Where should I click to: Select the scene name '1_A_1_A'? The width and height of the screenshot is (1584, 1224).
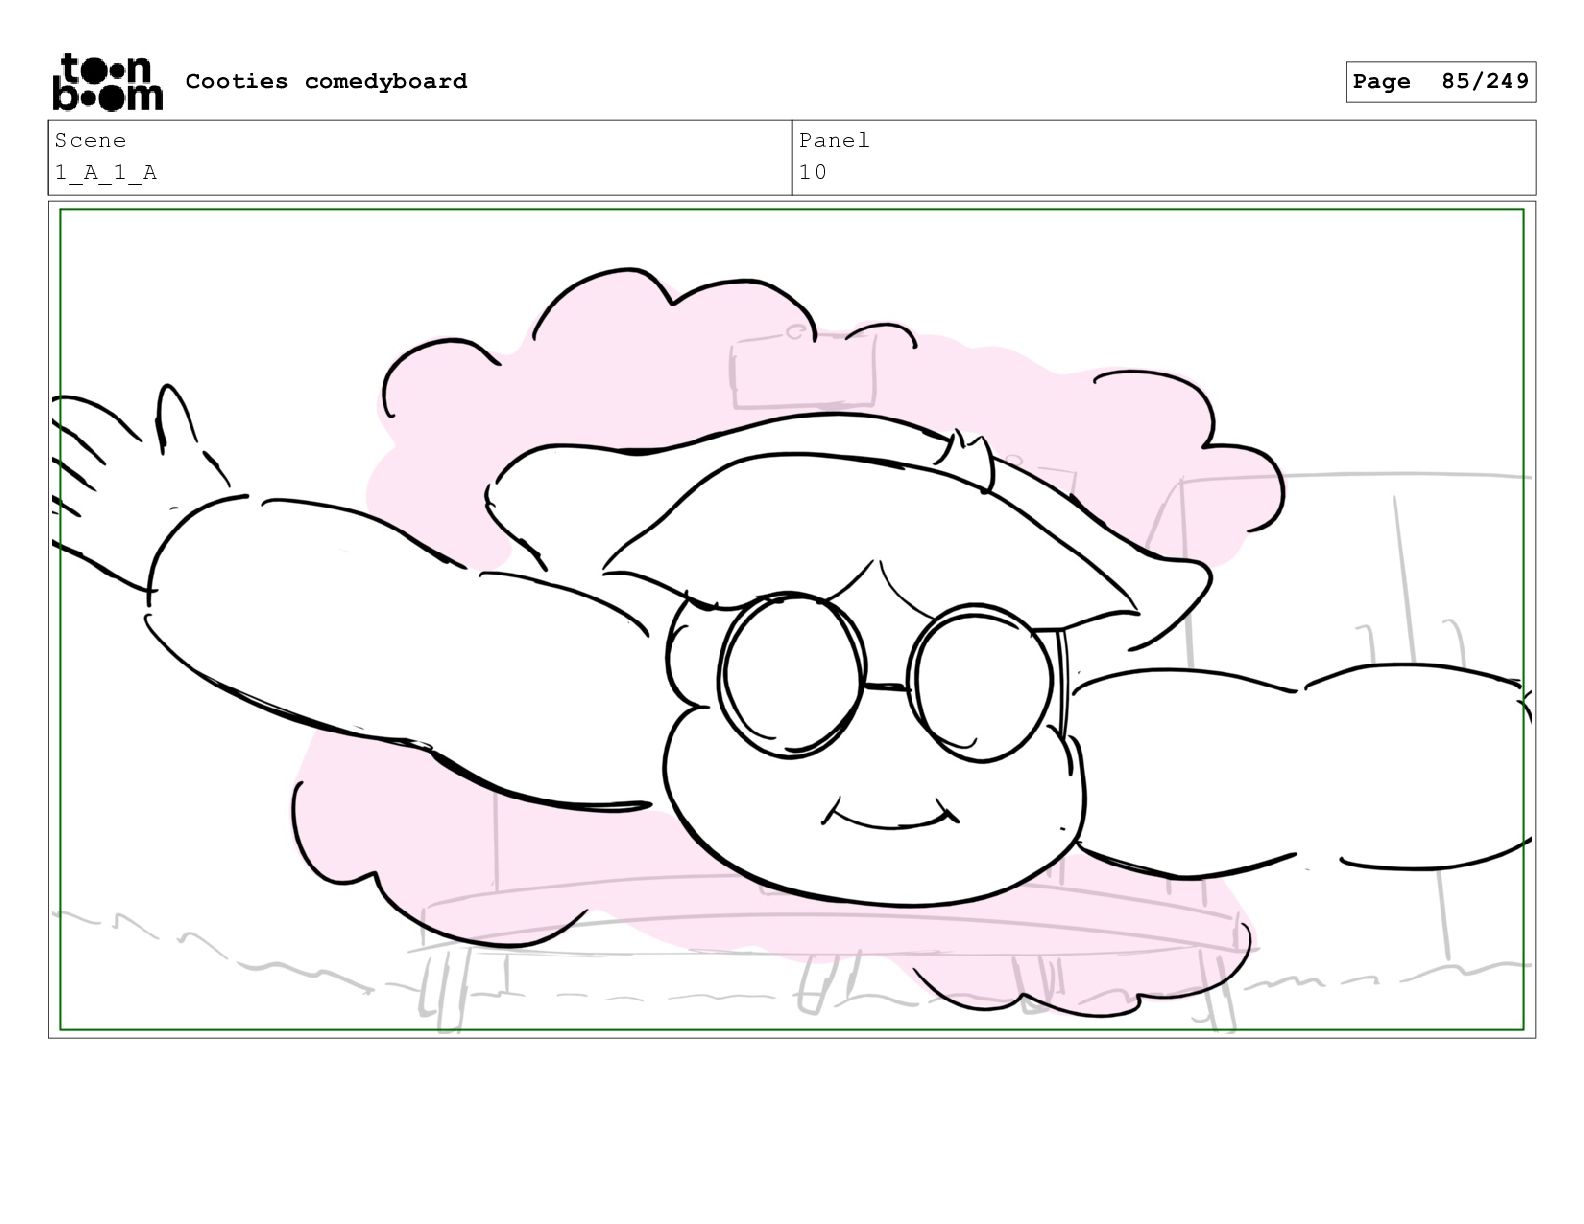[x=106, y=172]
